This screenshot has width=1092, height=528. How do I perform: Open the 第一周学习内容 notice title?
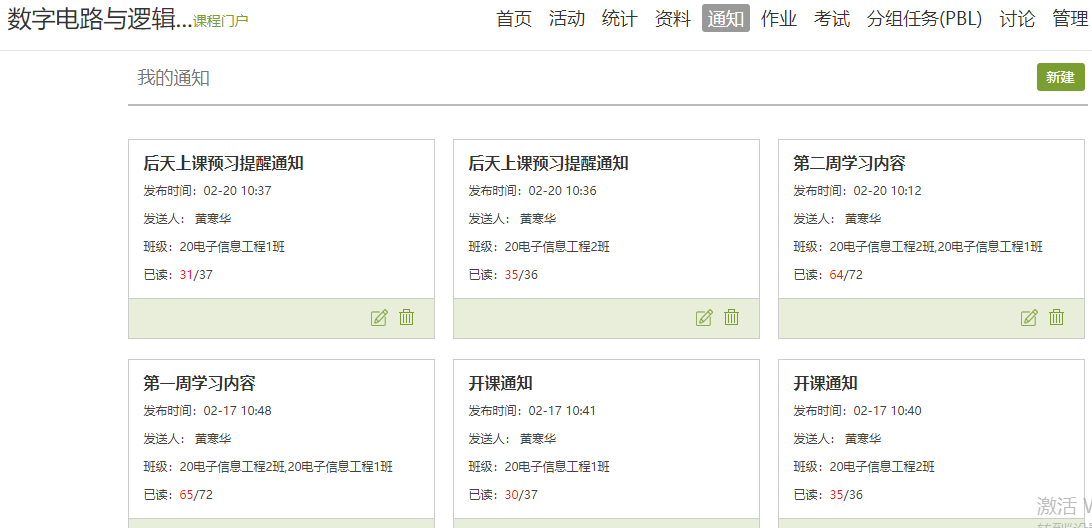(200, 383)
